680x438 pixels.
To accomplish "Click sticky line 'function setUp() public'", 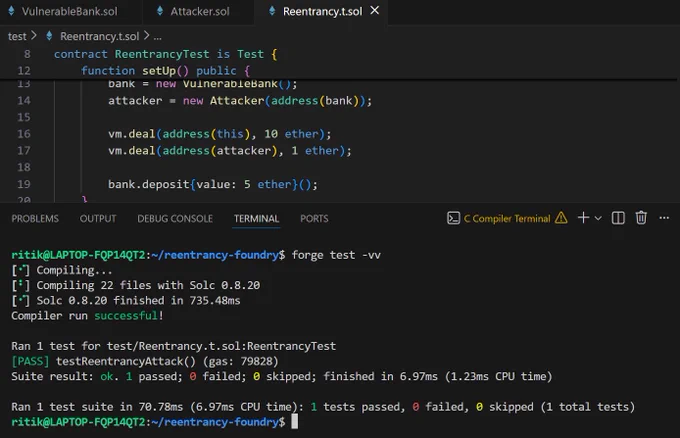I will click(x=165, y=71).
